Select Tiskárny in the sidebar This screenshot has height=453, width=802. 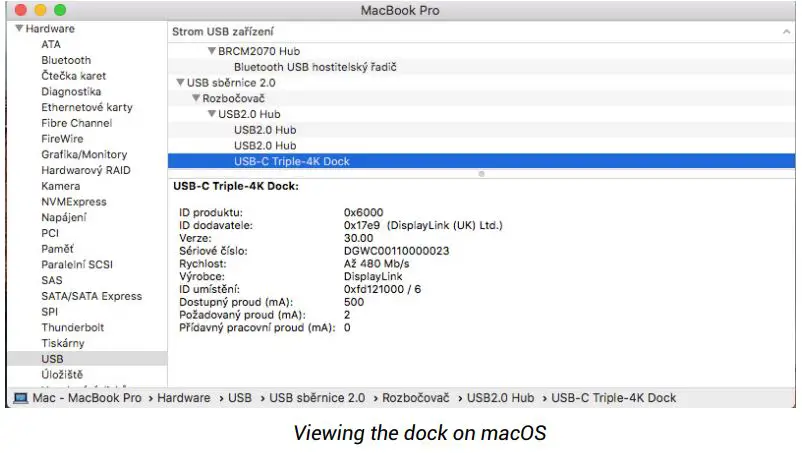63,343
